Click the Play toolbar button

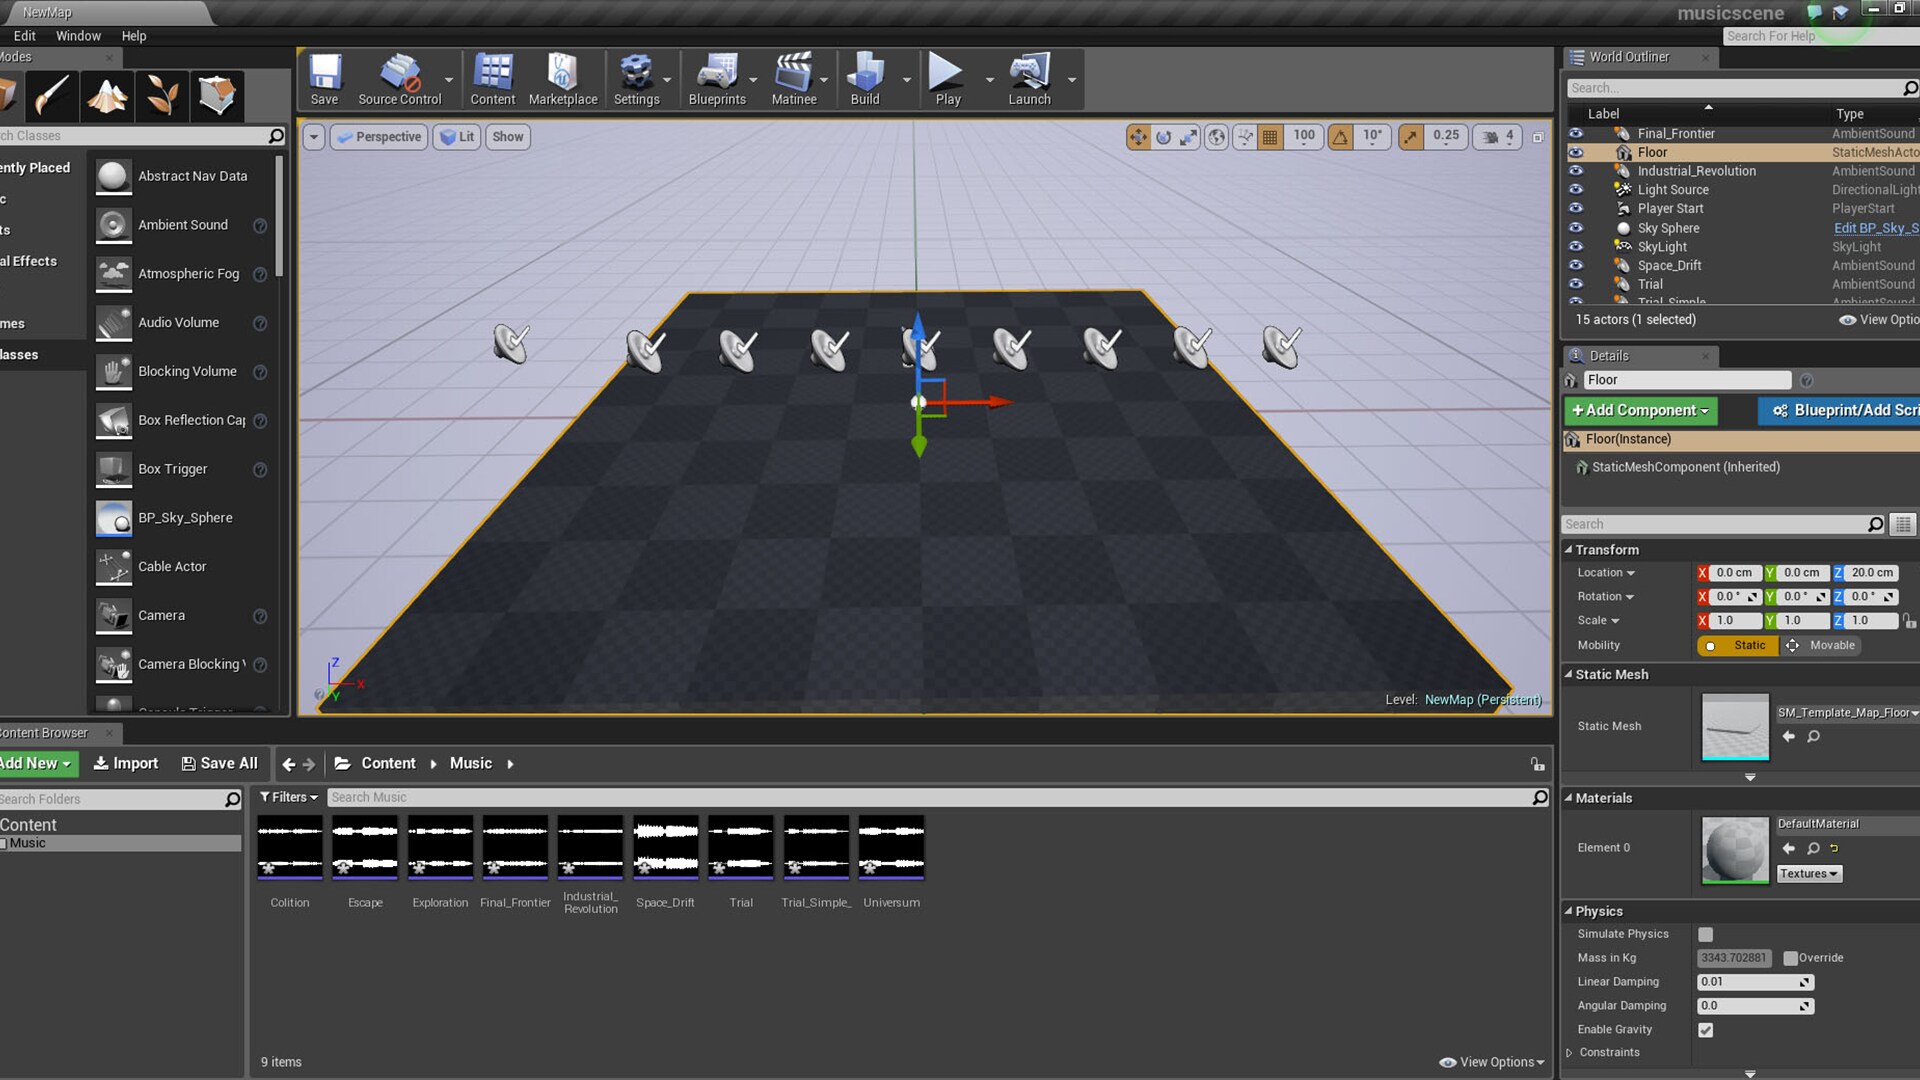click(x=947, y=79)
